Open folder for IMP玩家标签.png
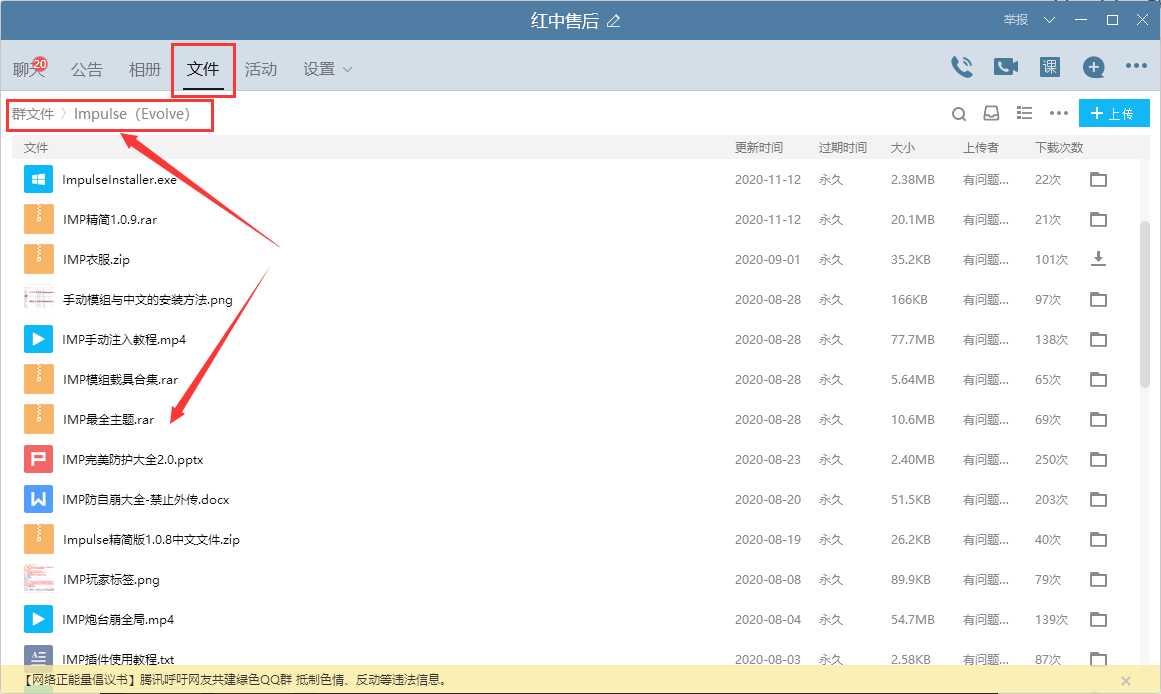 click(1098, 579)
